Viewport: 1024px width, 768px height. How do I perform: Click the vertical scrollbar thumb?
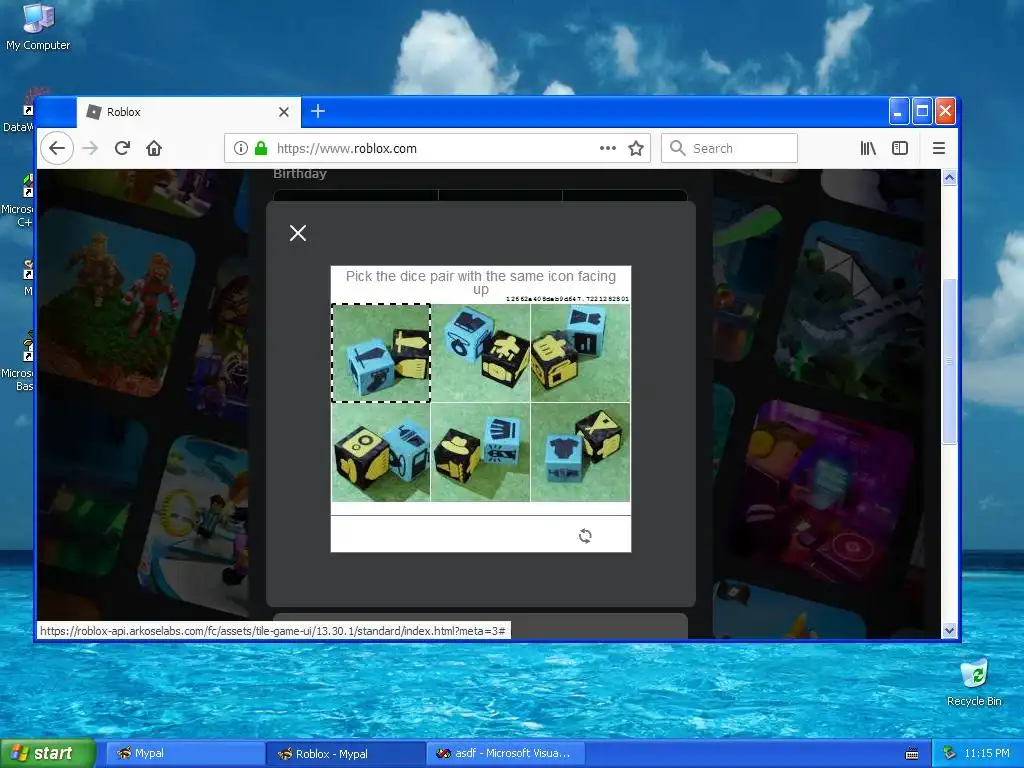(950, 361)
